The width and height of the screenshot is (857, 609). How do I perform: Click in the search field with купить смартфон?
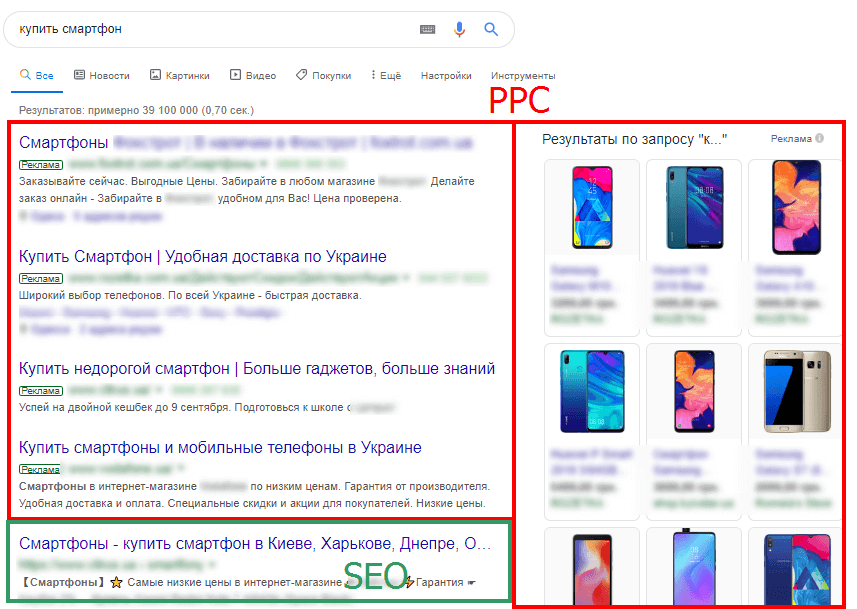(x=200, y=30)
